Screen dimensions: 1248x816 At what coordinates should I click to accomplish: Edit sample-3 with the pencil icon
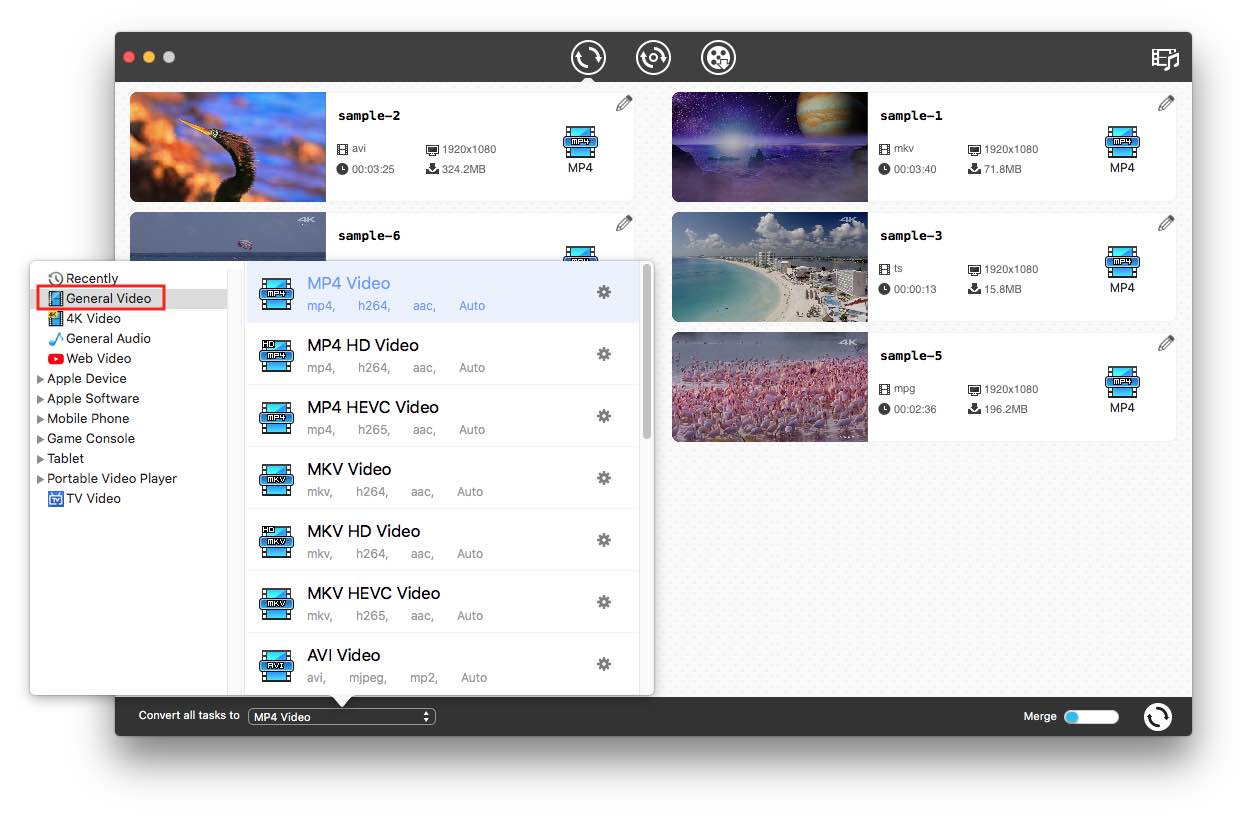point(1166,223)
